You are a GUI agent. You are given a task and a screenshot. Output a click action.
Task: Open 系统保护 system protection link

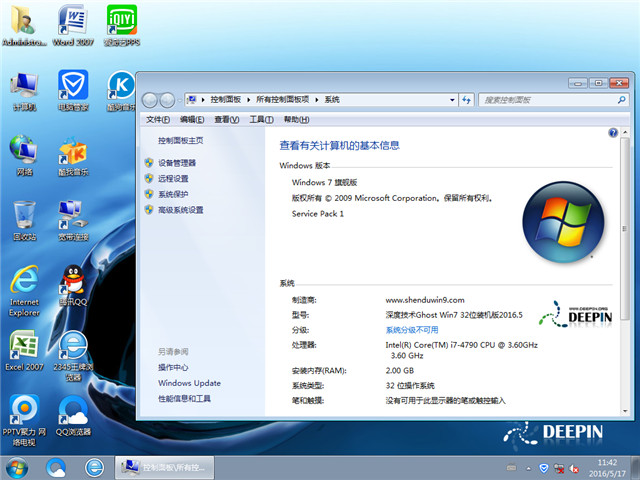[x=173, y=194]
